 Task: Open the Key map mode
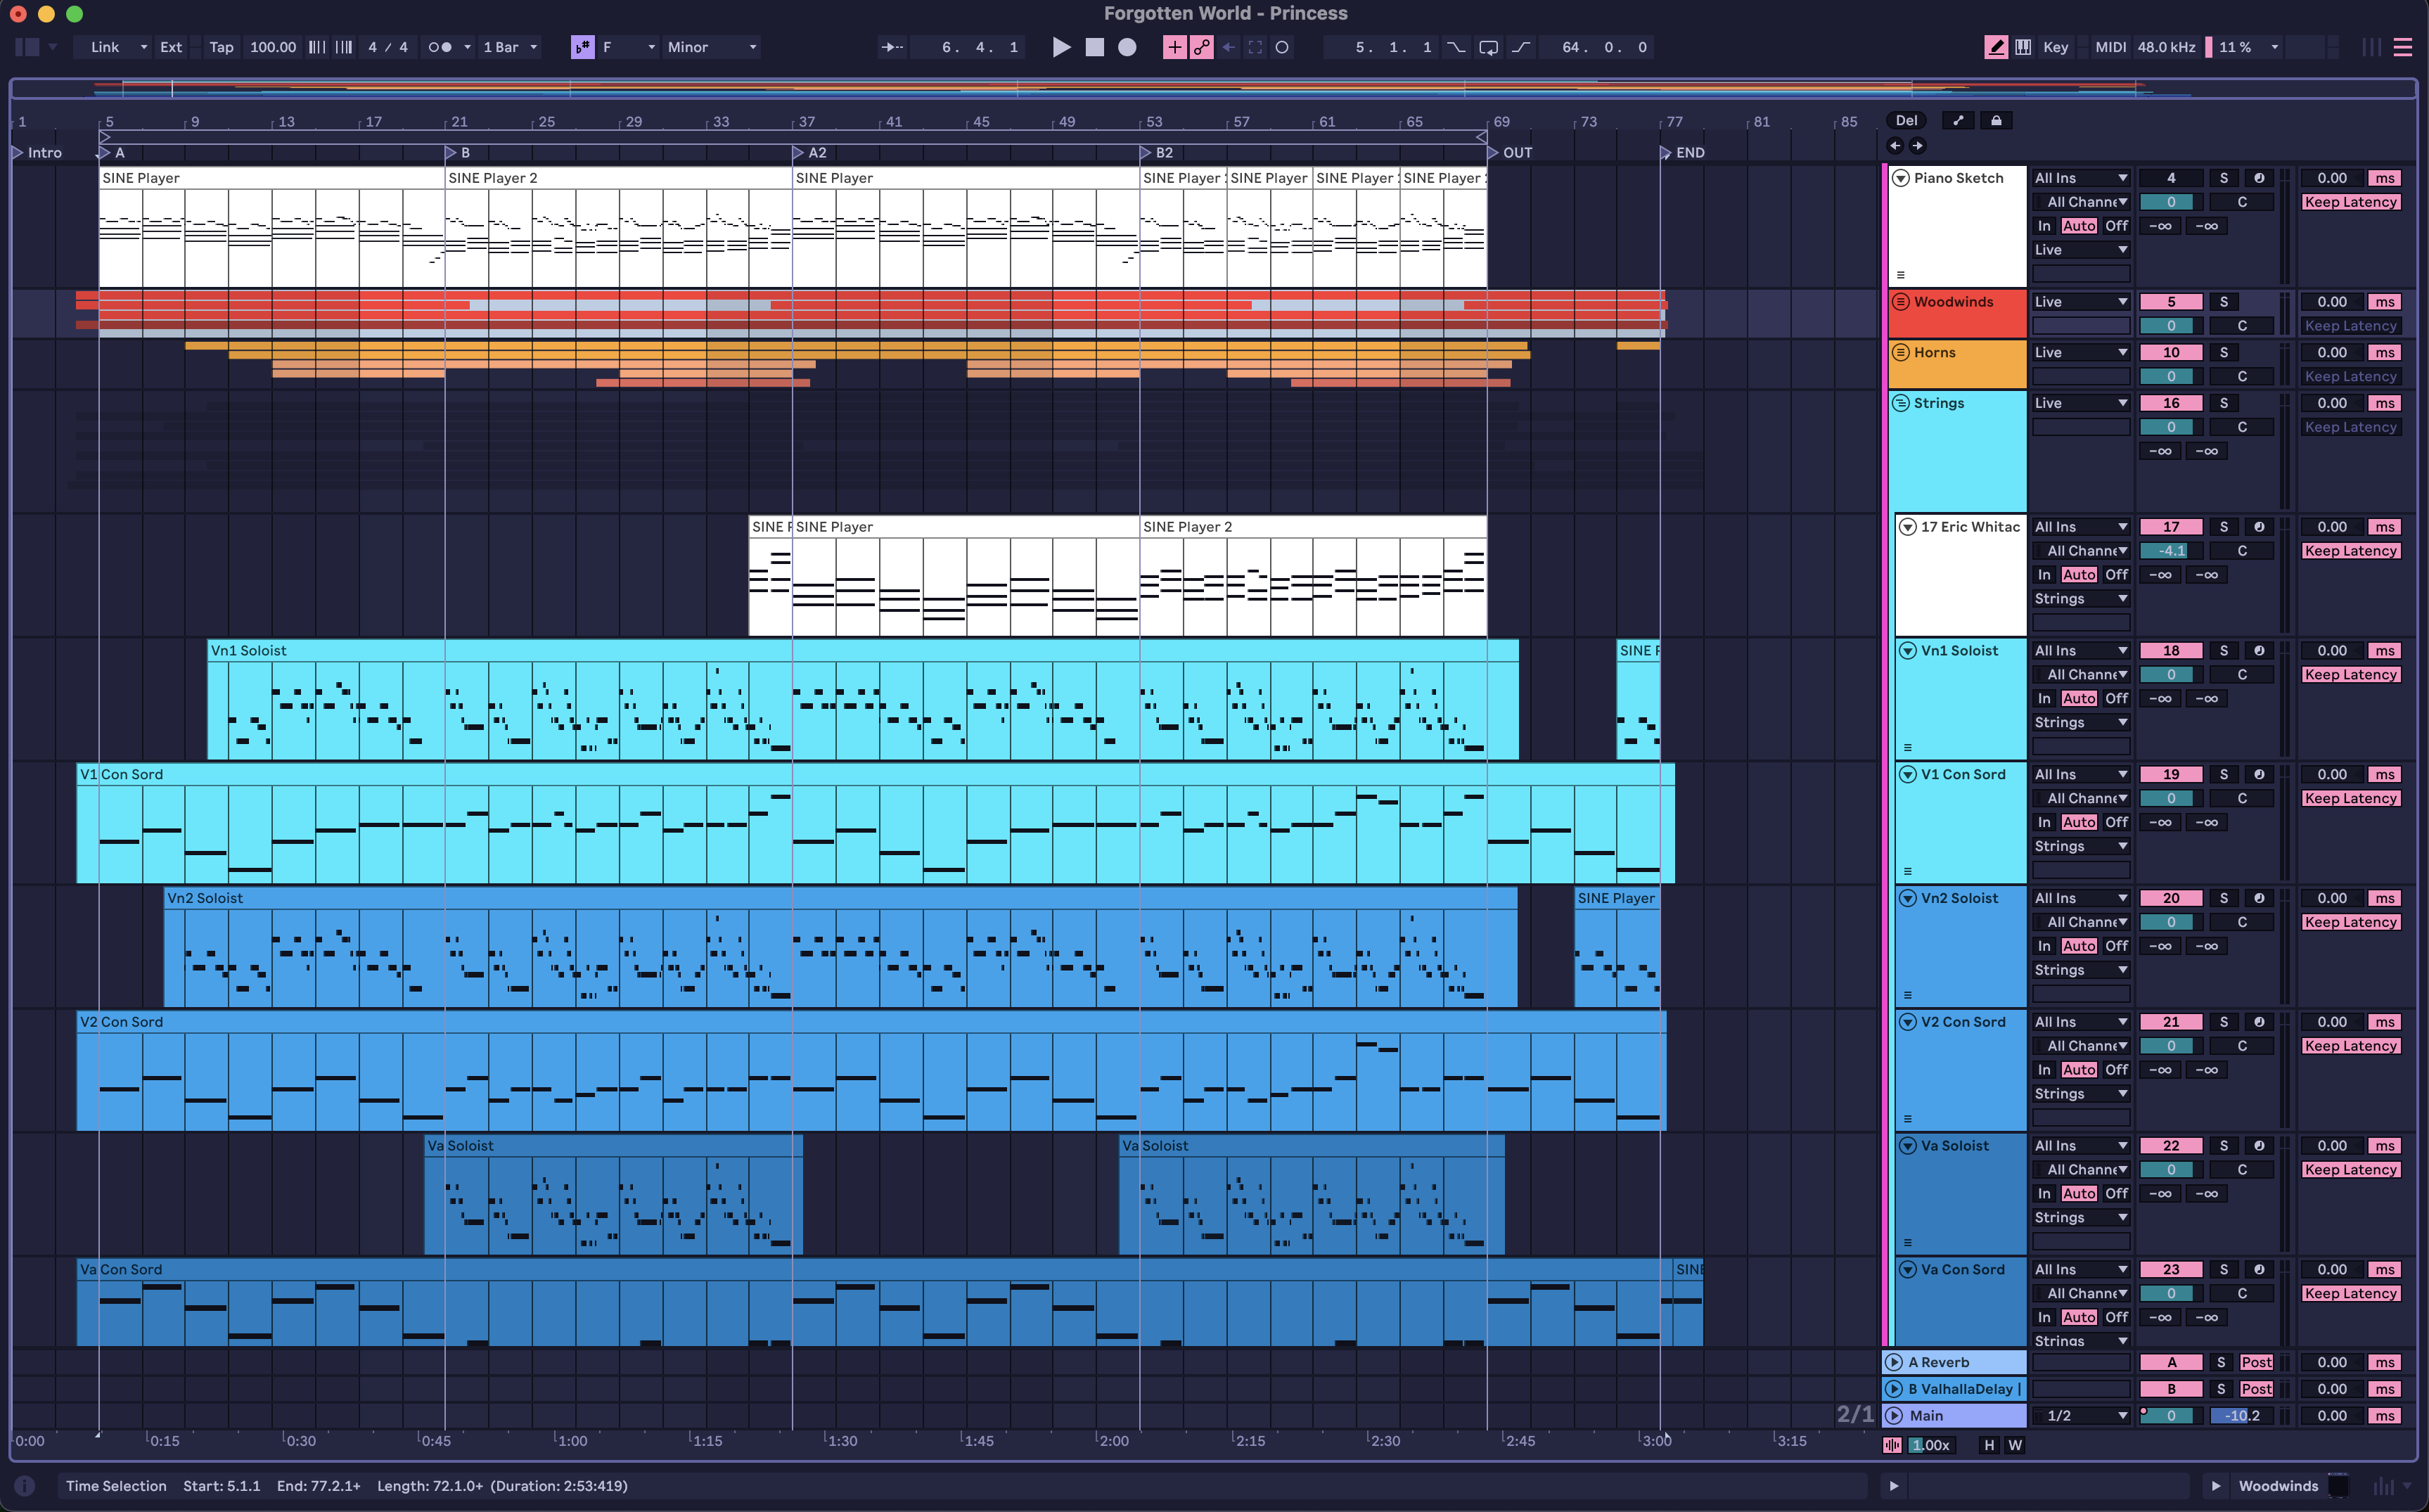coord(2055,47)
